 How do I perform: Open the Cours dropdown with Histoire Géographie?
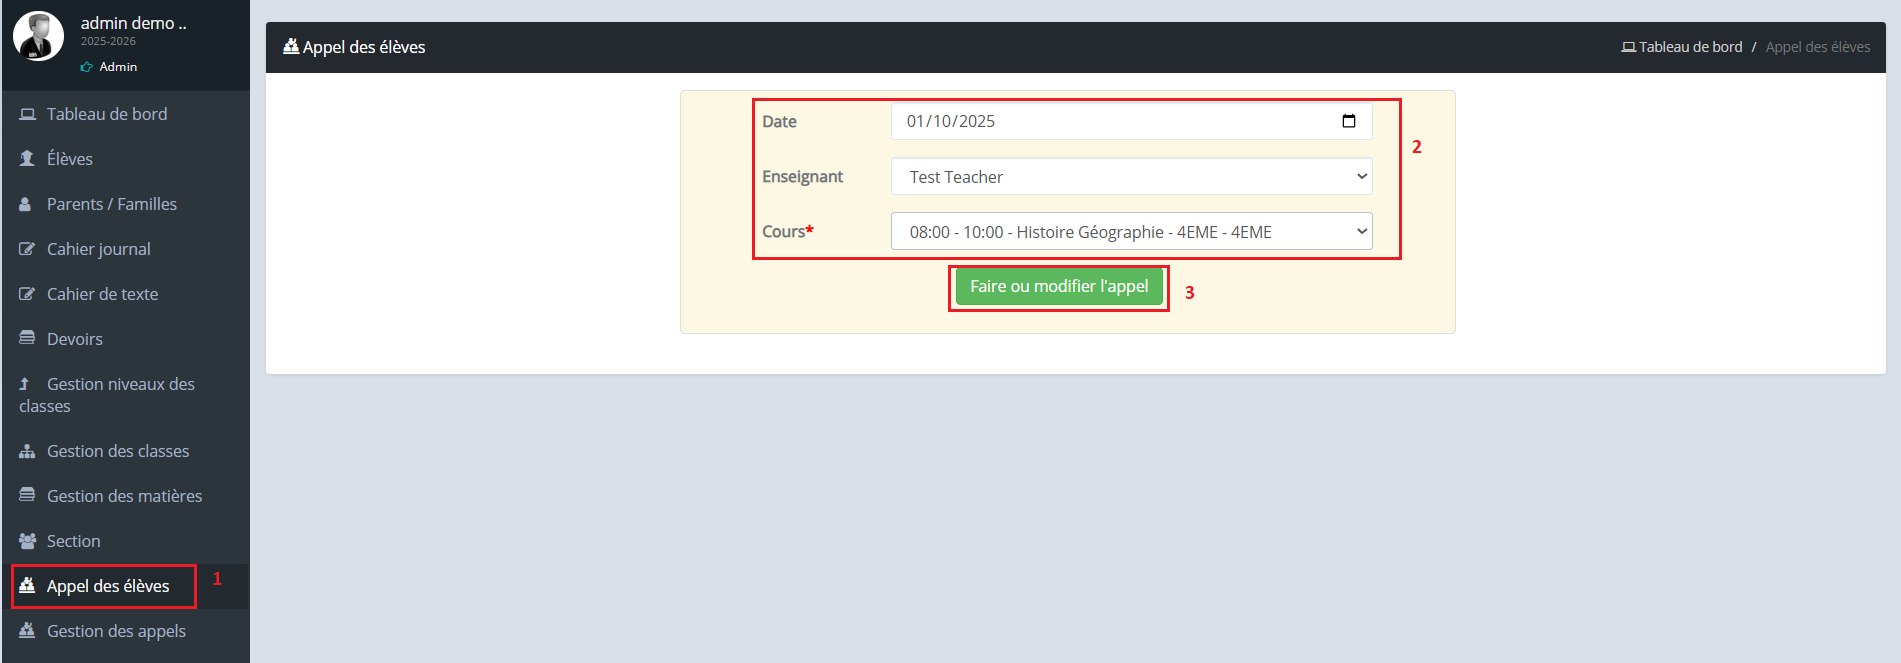pos(1130,232)
